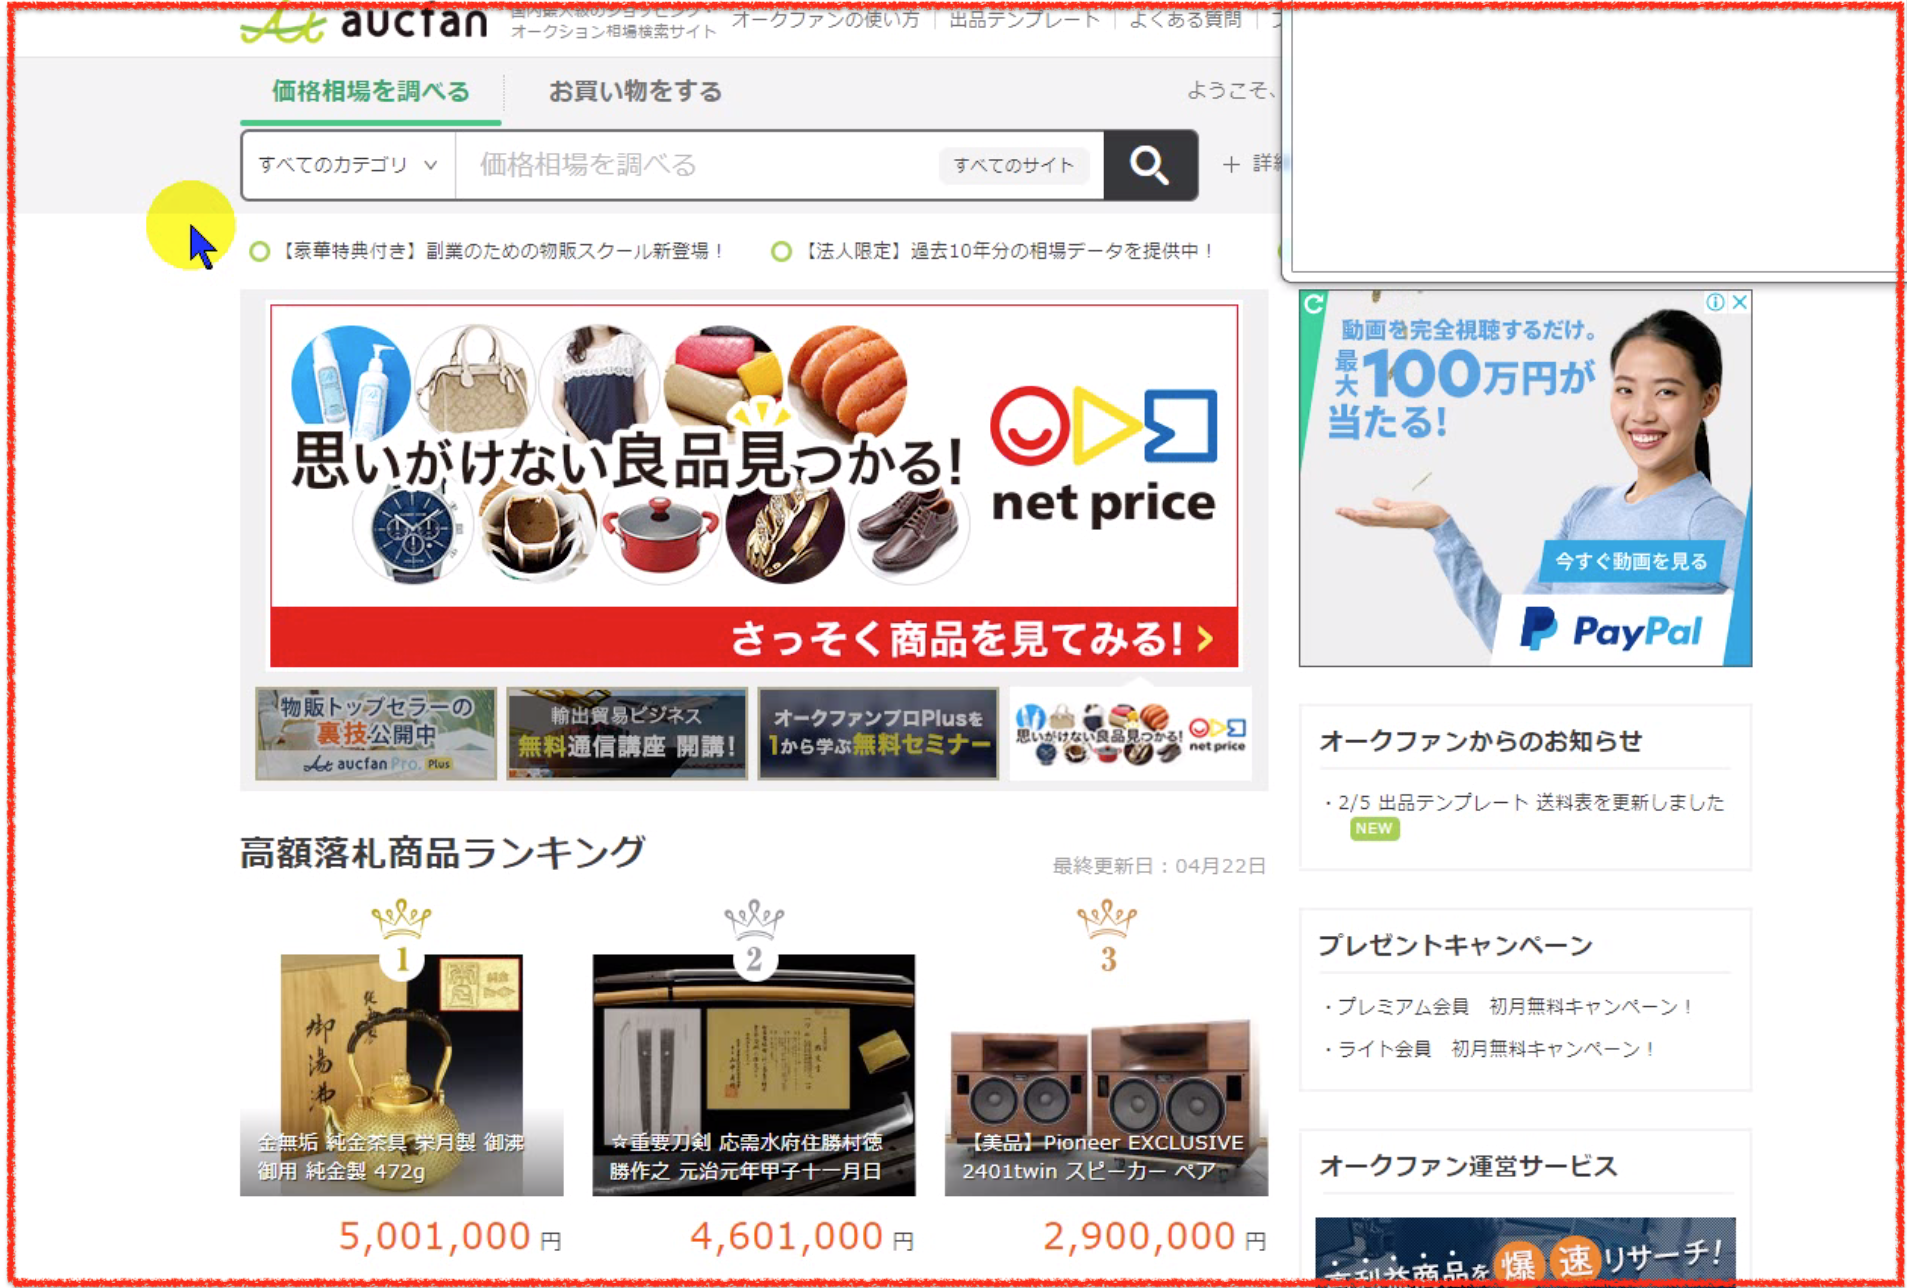This screenshot has height=1288, width=1907.
Task: Click the 4,601,000 円 price
Action: click(802, 1237)
